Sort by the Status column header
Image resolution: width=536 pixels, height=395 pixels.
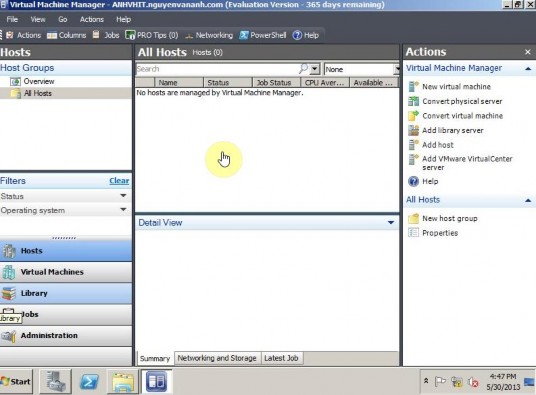point(228,83)
